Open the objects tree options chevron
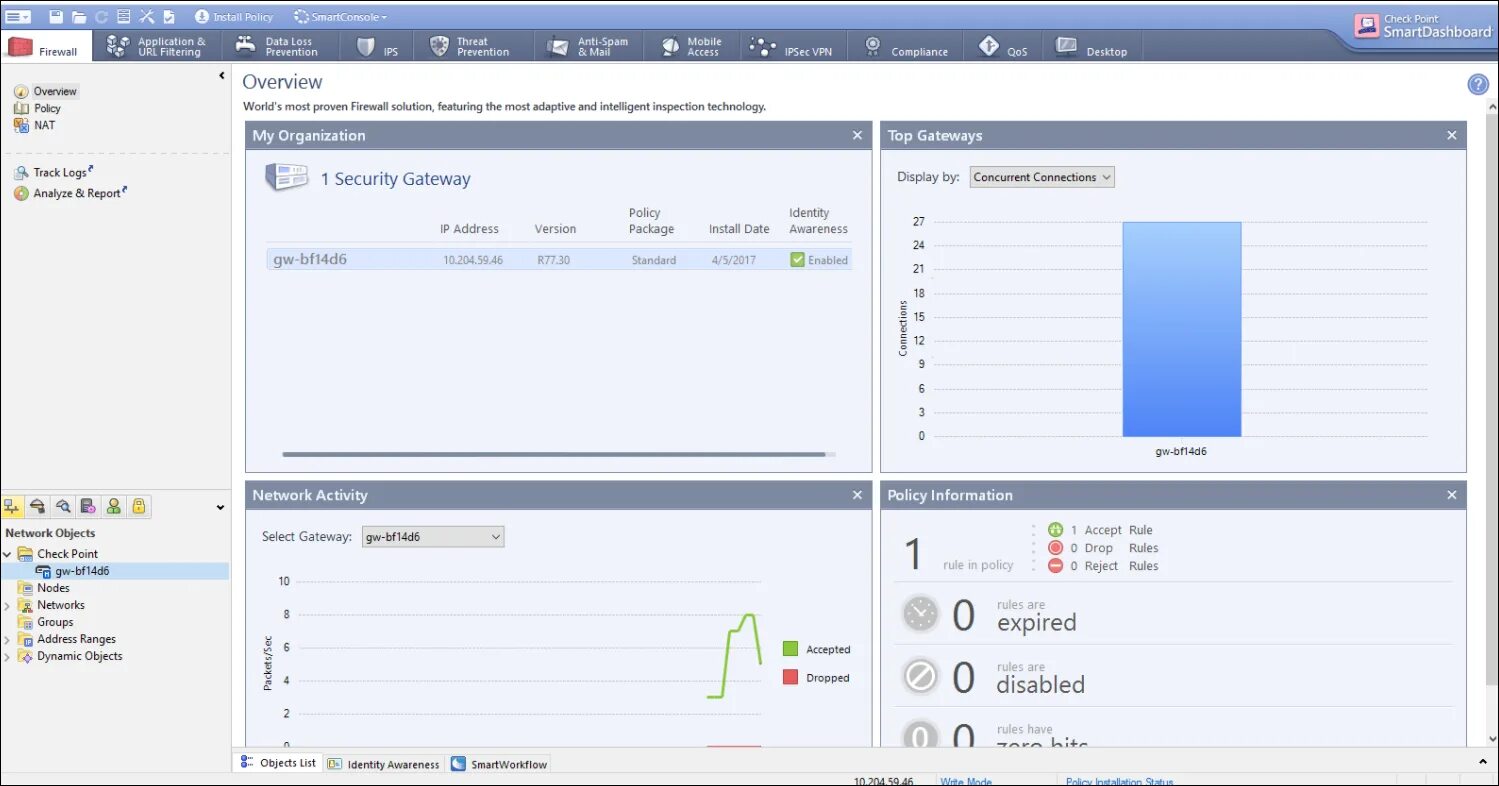 (220, 508)
